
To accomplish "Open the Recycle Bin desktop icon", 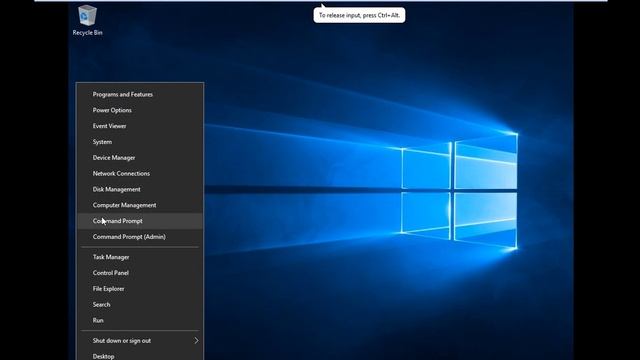I will [87, 20].
